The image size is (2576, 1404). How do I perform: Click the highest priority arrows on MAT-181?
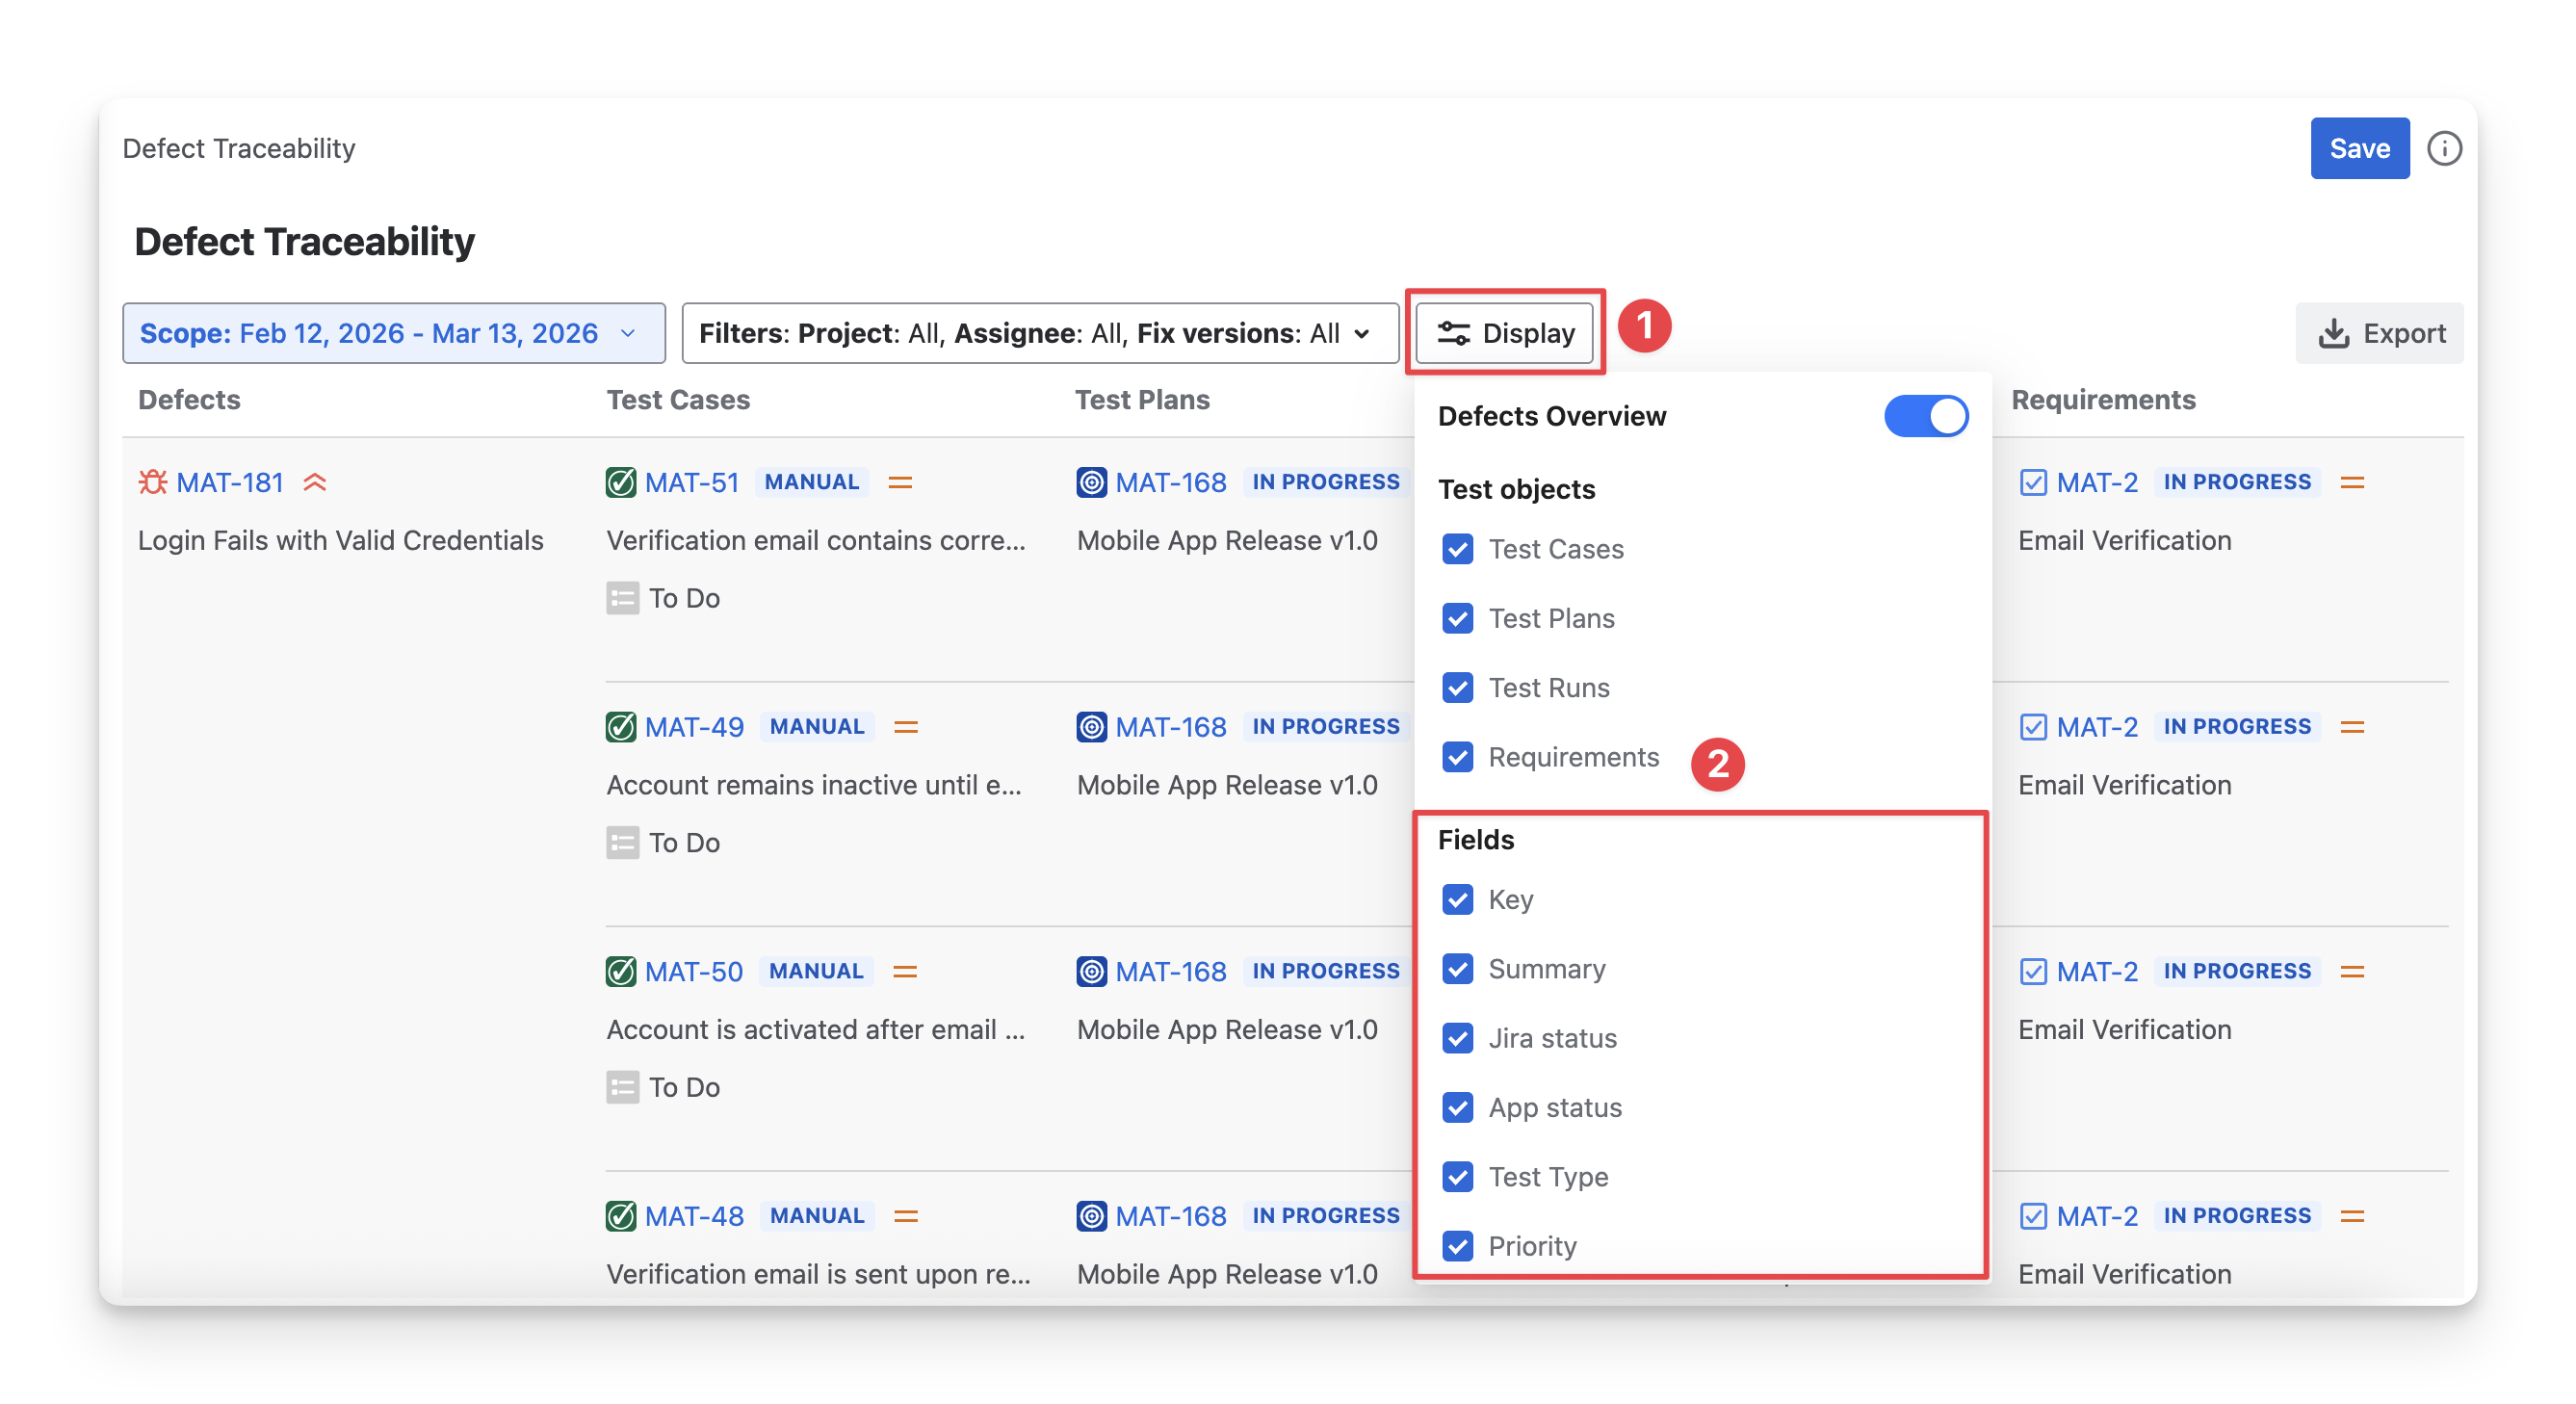coord(315,482)
